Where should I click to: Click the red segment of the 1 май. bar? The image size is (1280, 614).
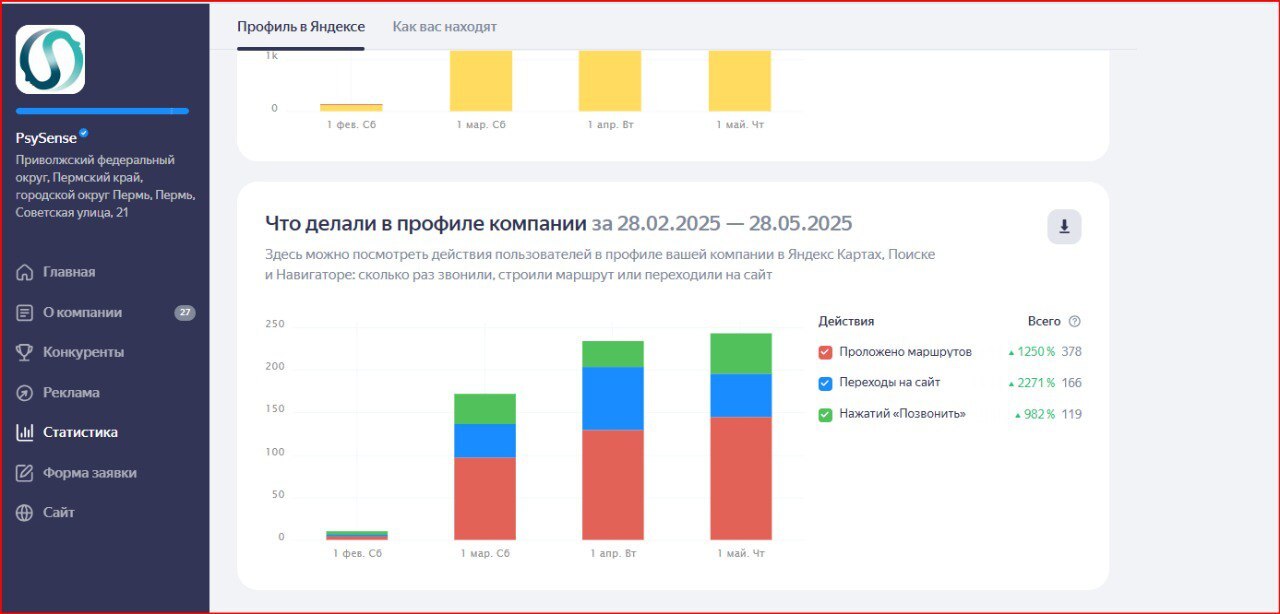pyautogui.click(x=741, y=478)
